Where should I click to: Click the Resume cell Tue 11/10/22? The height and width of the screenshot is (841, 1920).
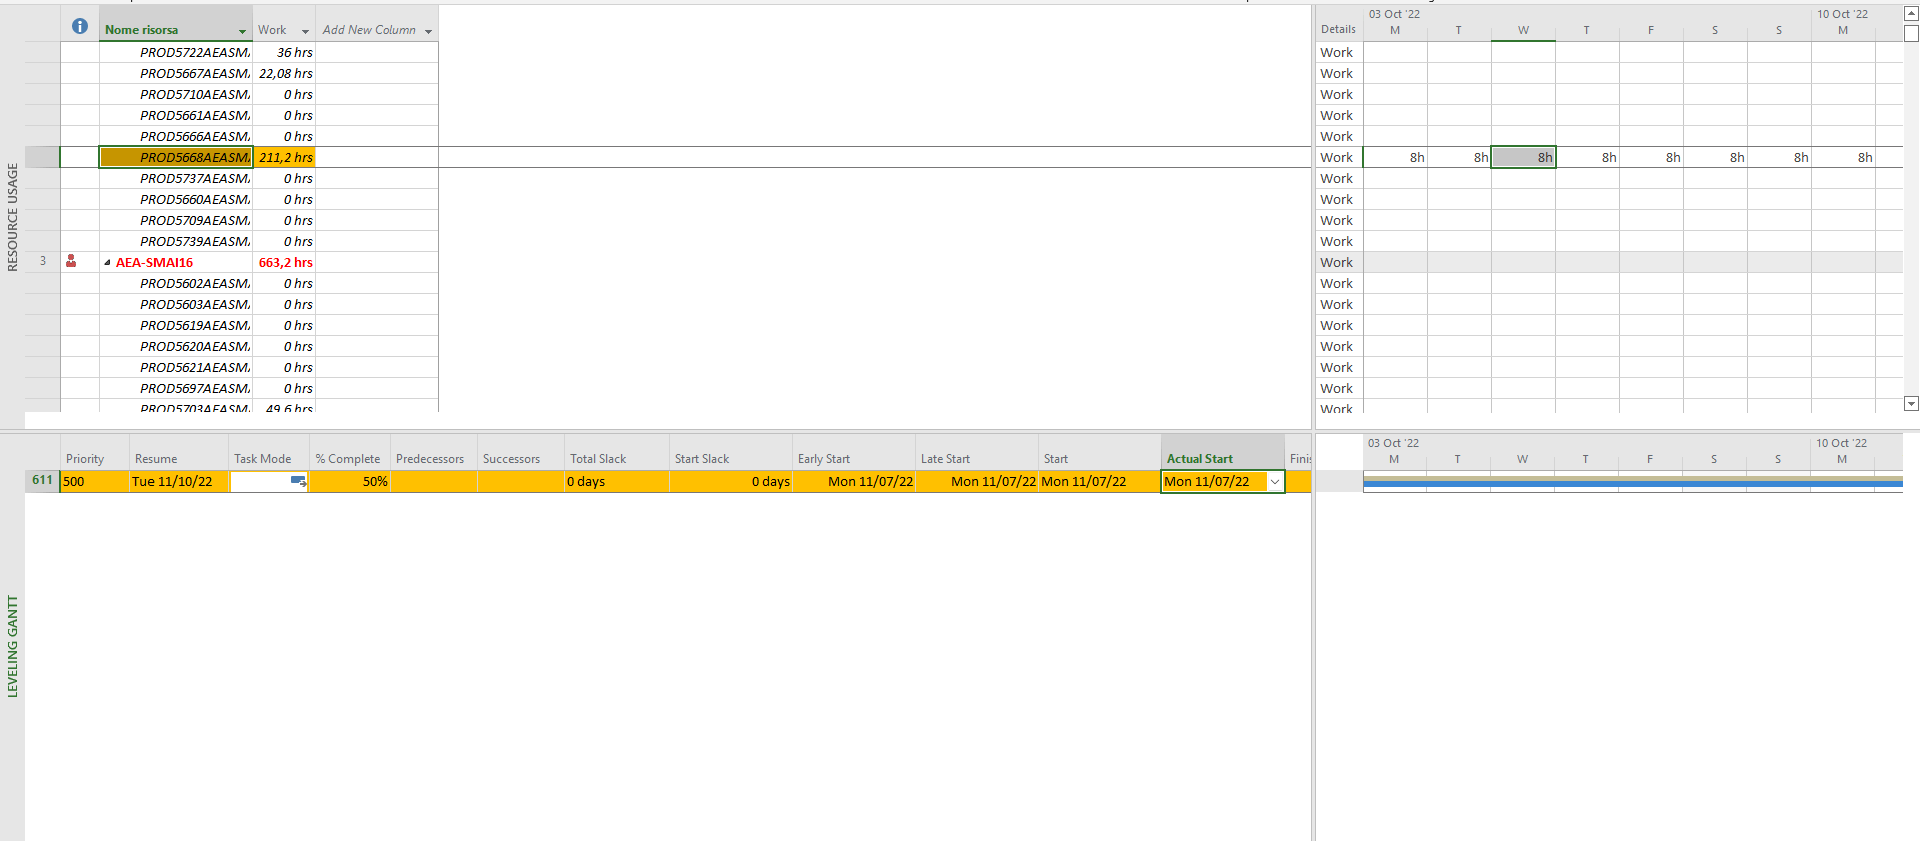179,481
